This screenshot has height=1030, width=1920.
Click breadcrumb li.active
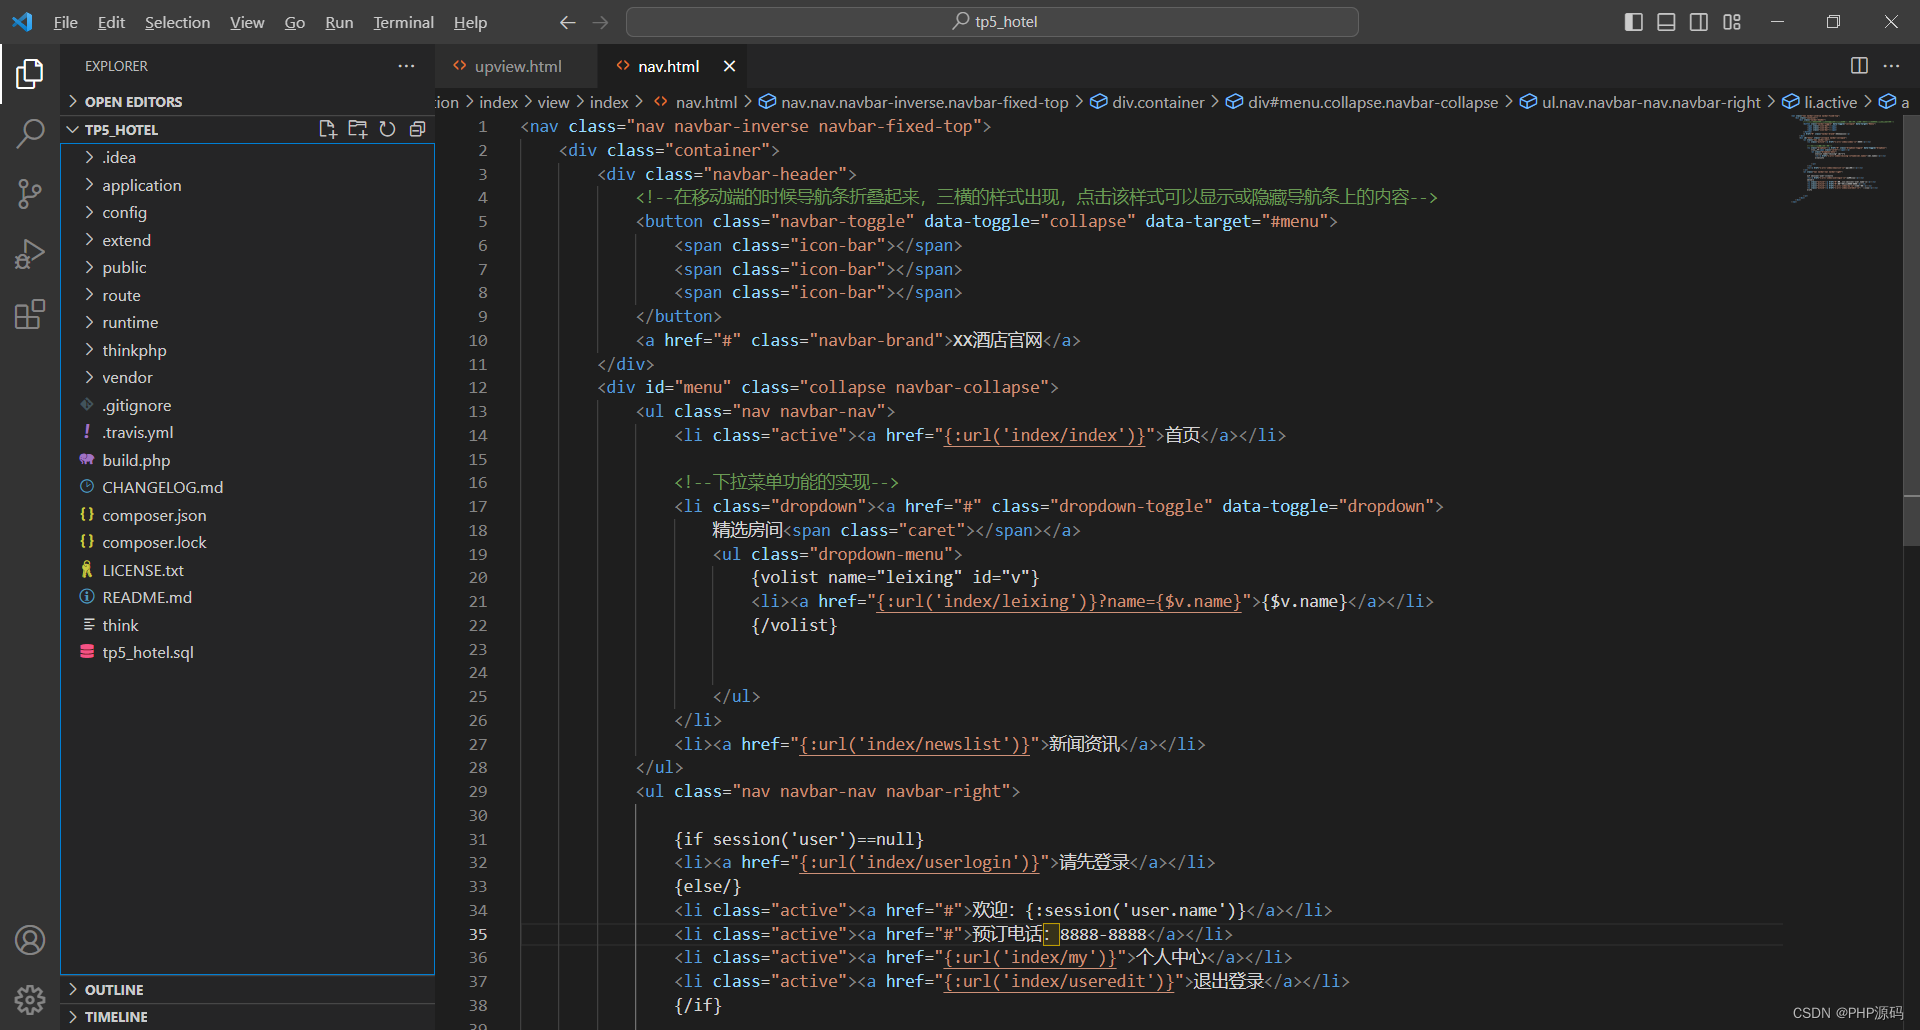(1820, 102)
